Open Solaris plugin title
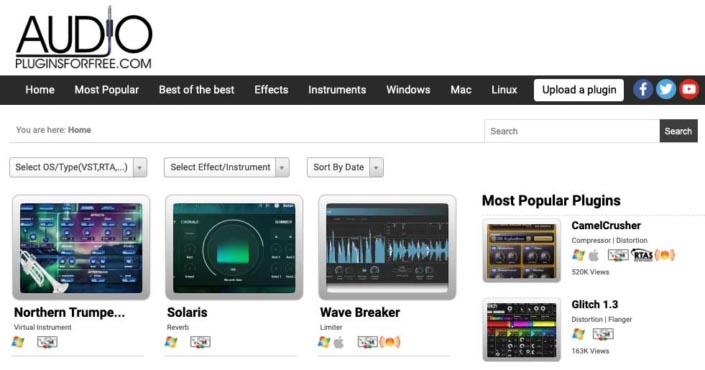705x370 pixels. tap(187, 312)
